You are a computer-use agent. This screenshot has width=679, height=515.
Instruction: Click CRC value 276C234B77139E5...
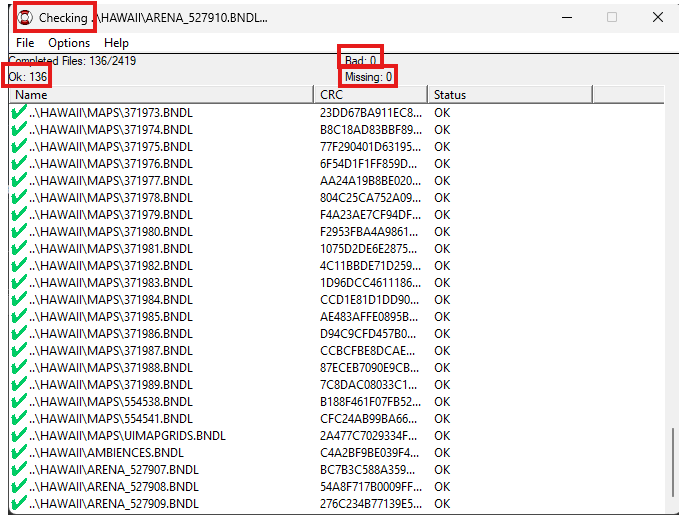[x=370, y=504]
